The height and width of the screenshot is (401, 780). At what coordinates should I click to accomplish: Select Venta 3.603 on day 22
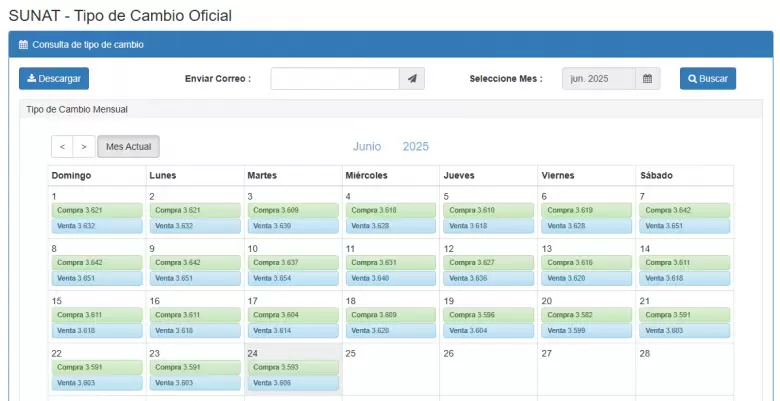tap(97, 383)
